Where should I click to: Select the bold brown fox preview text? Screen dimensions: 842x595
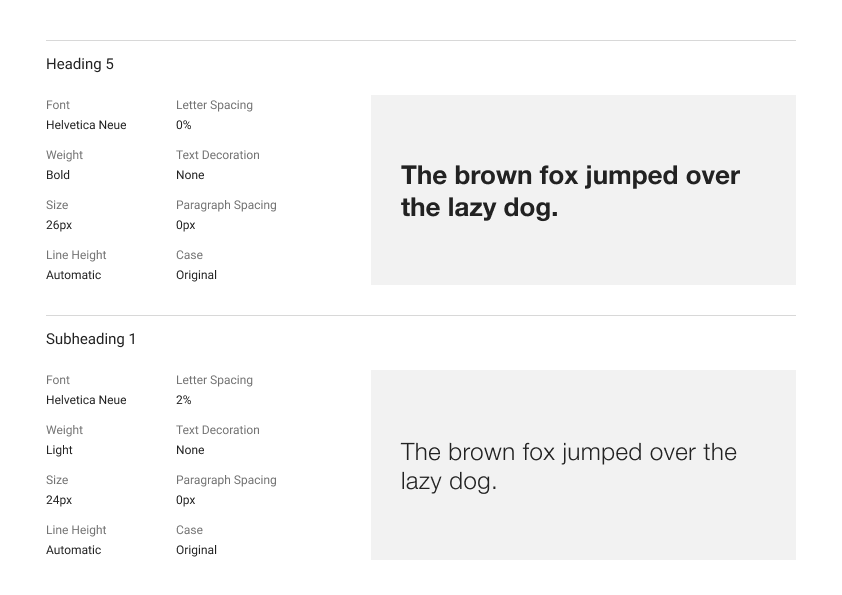coord(570,191)
